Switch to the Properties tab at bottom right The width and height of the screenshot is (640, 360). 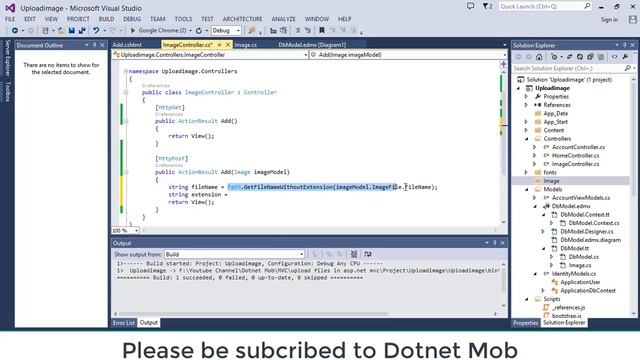526,323
